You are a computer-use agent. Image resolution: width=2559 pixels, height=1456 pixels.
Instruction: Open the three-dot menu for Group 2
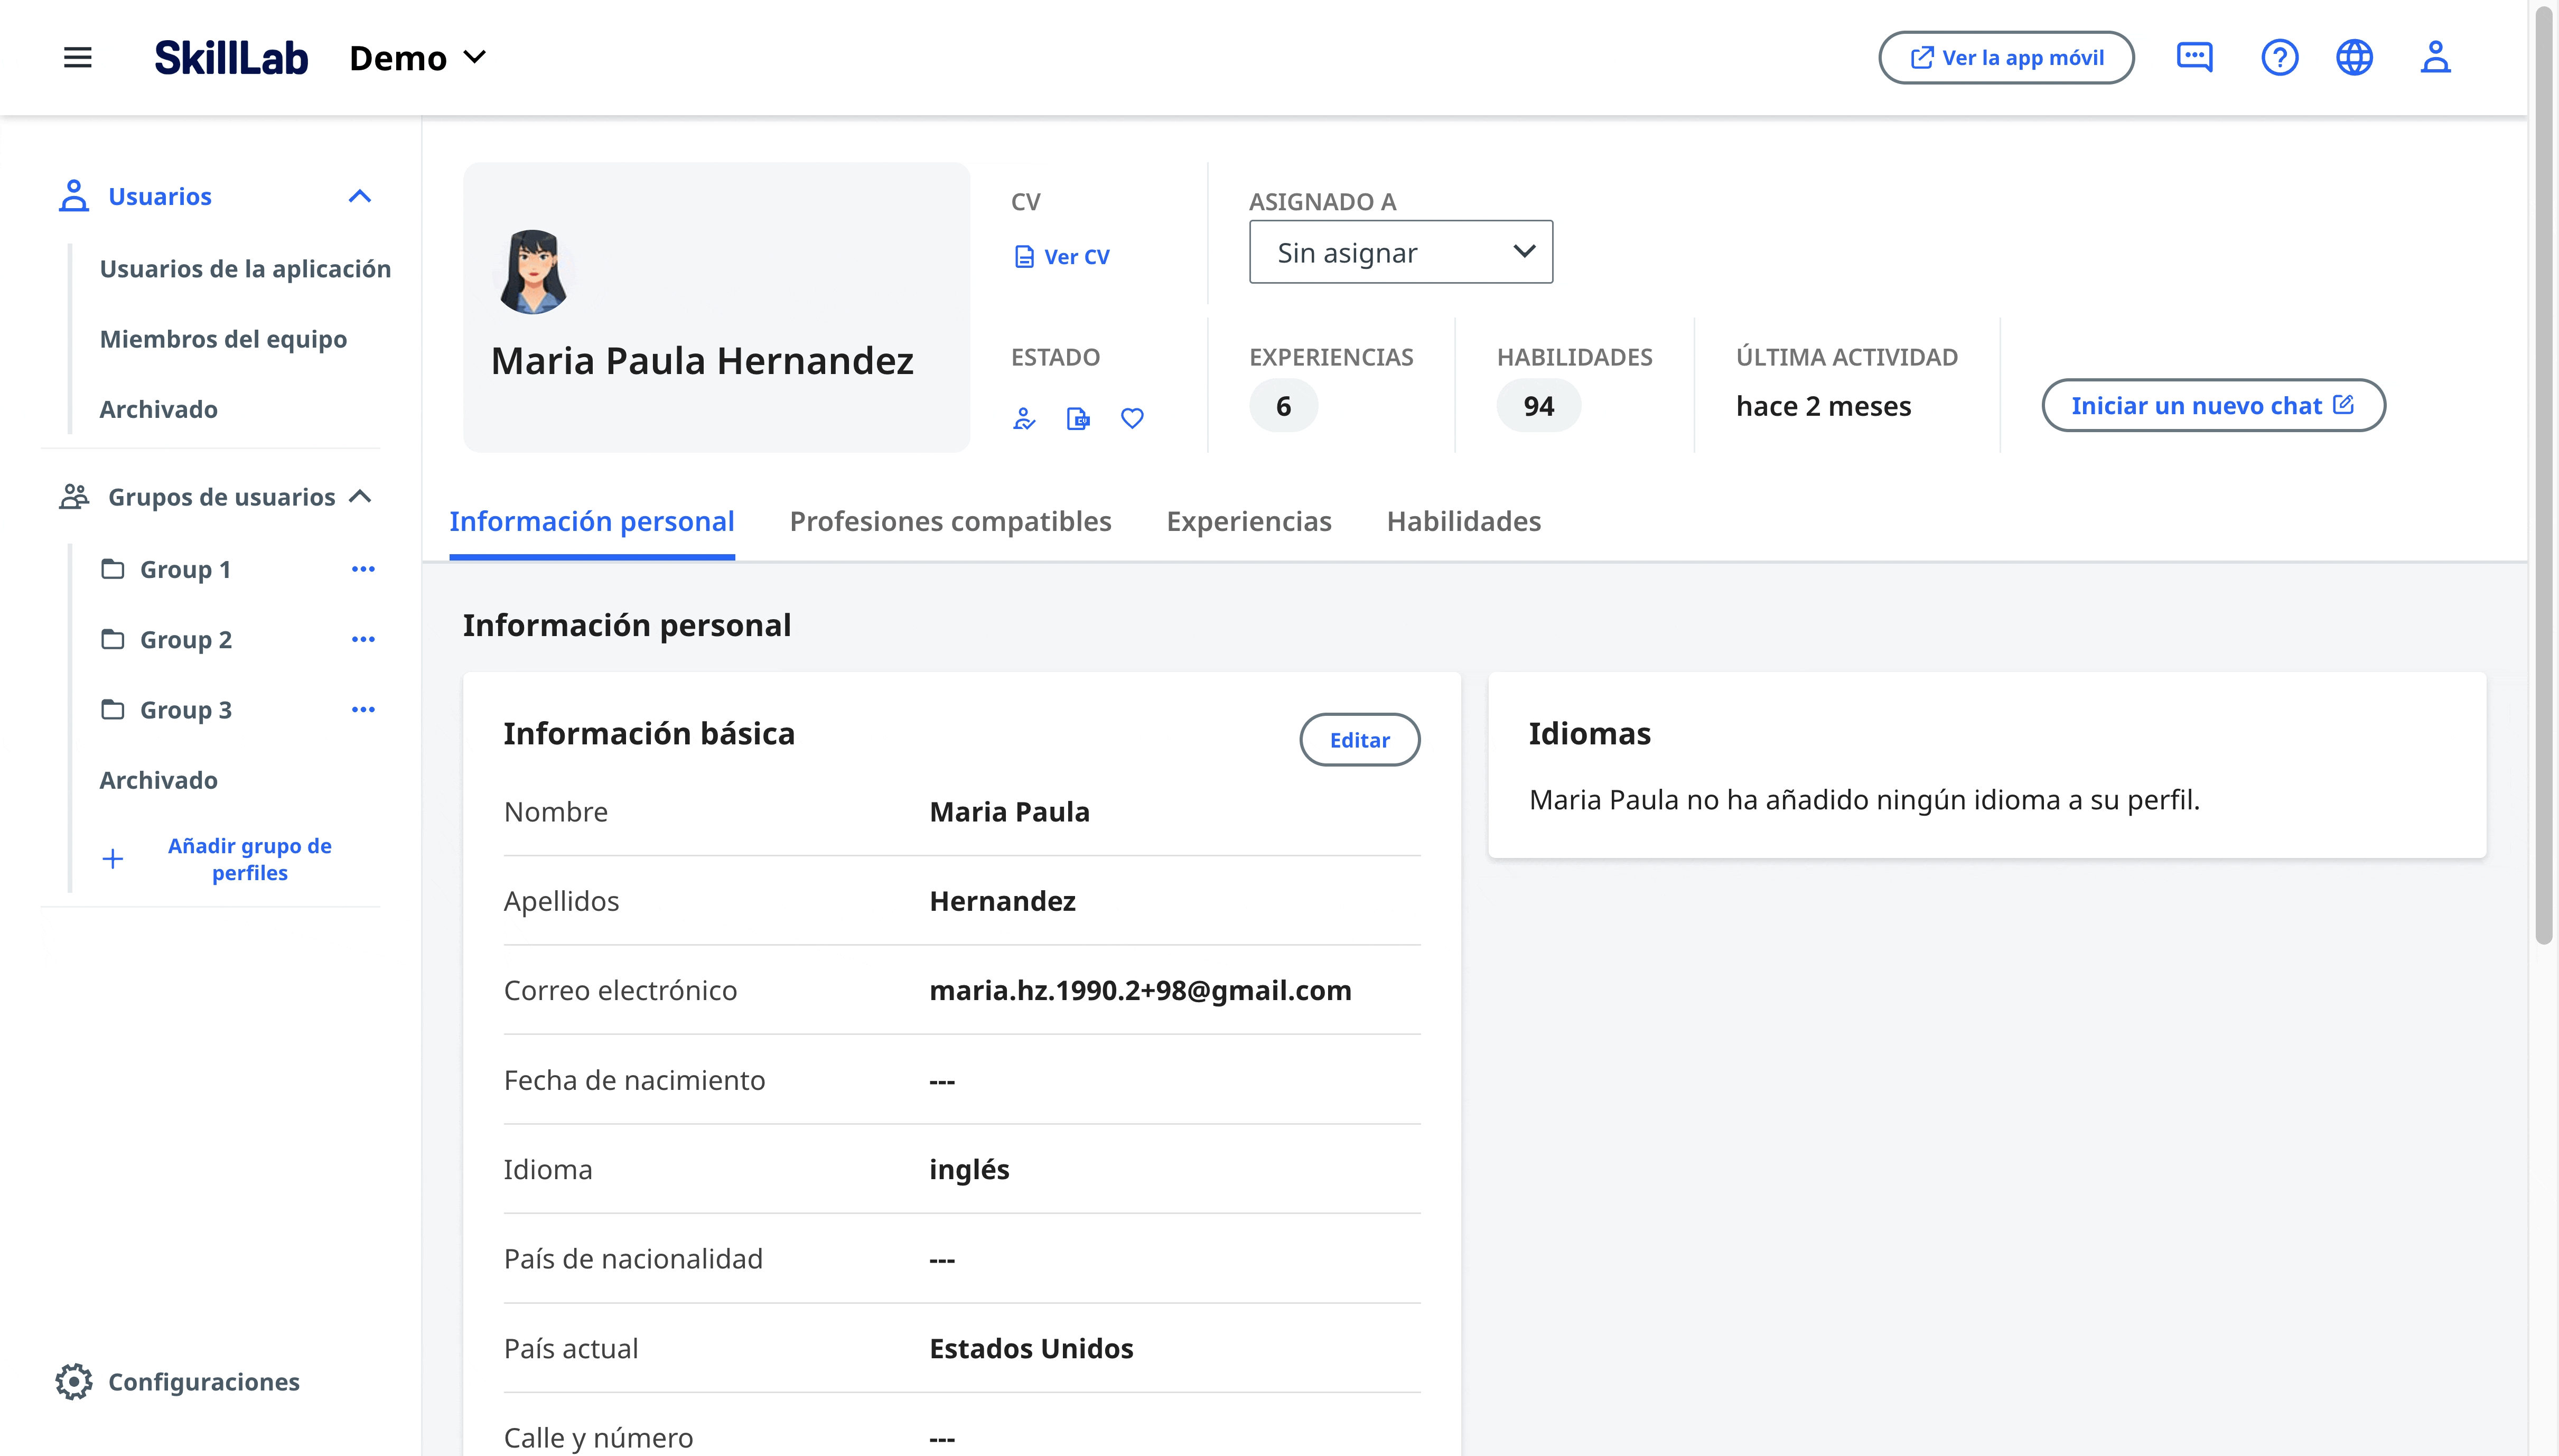363,639
